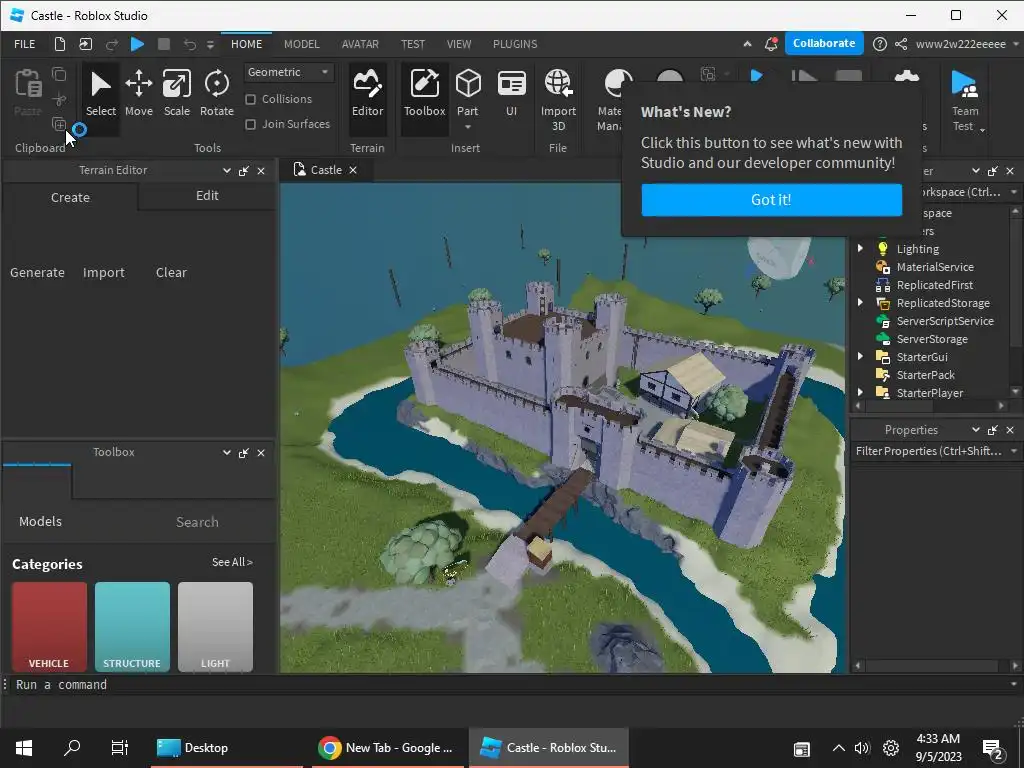1024x768 pixels.
Task: Expand the ReplicatedStorage tree item
Action: [860, 302]
